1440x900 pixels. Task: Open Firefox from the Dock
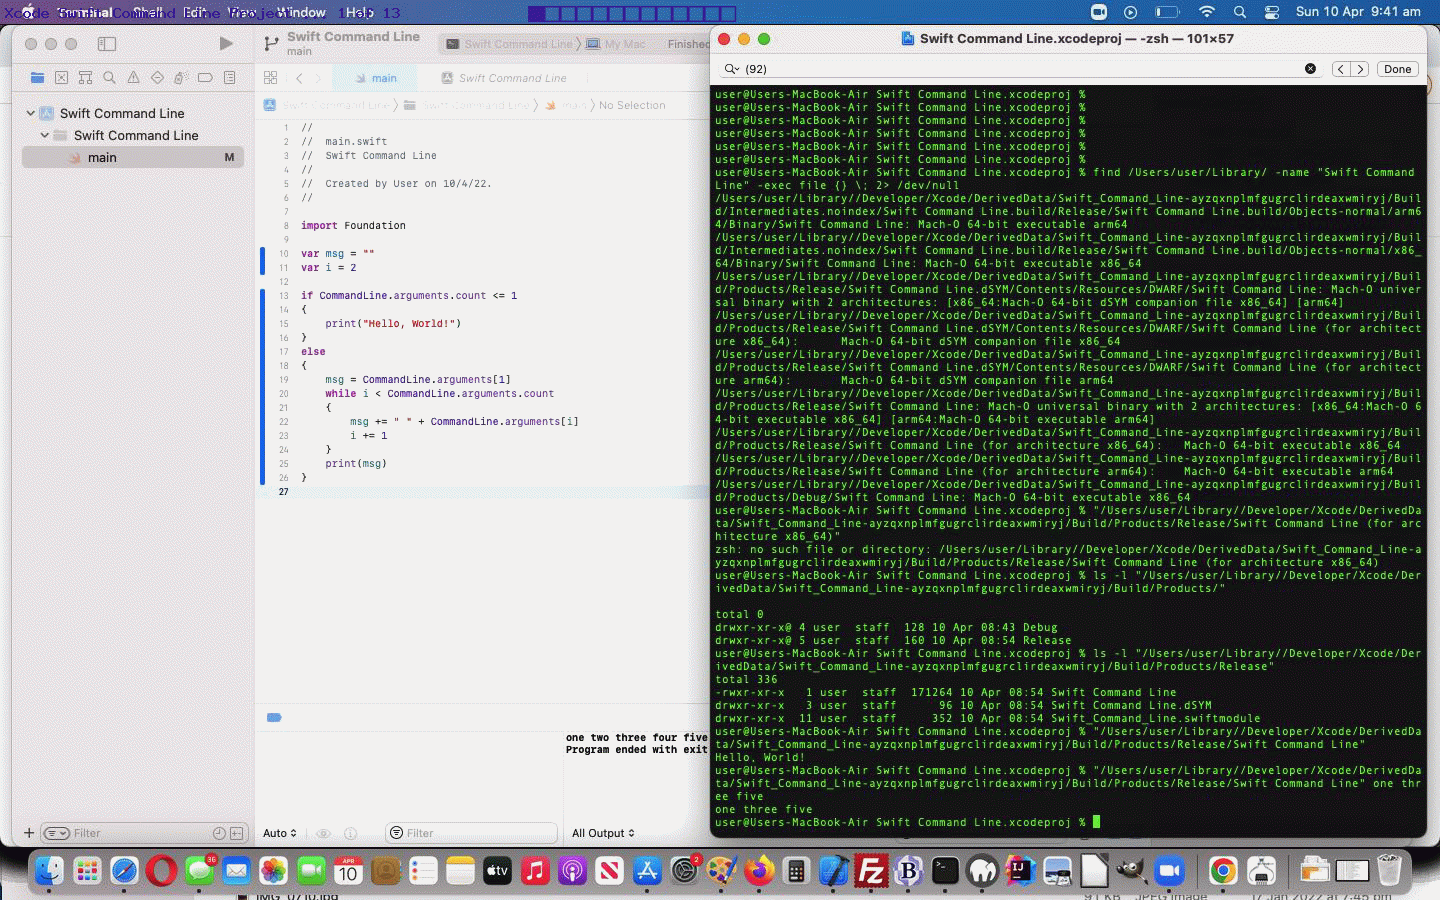(x=759, y=871)
